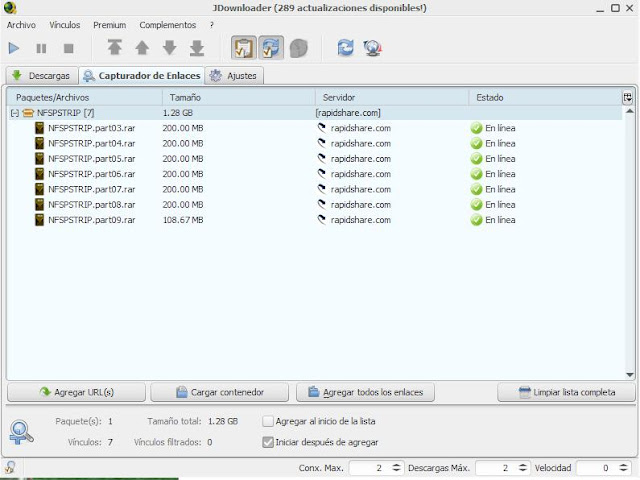Click the Cargar contenedor button

click(x=220, y=392)
